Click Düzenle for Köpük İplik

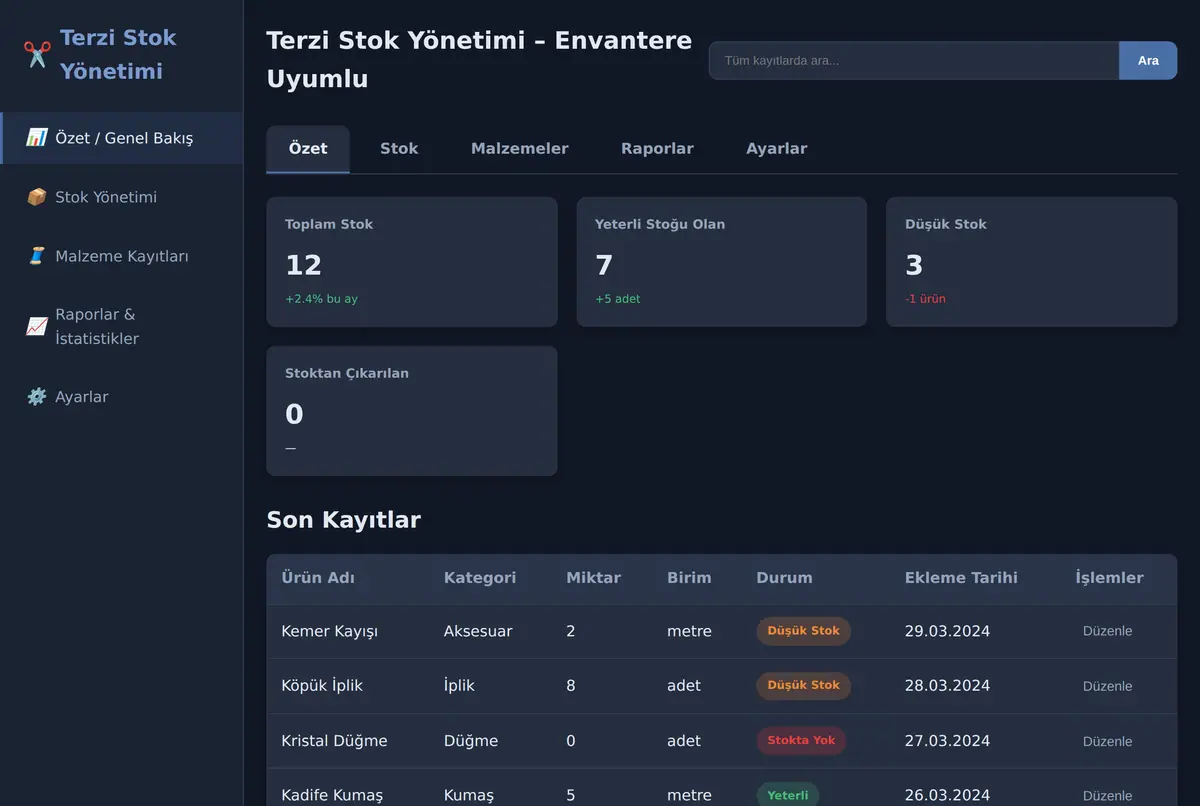(1107, 686)
